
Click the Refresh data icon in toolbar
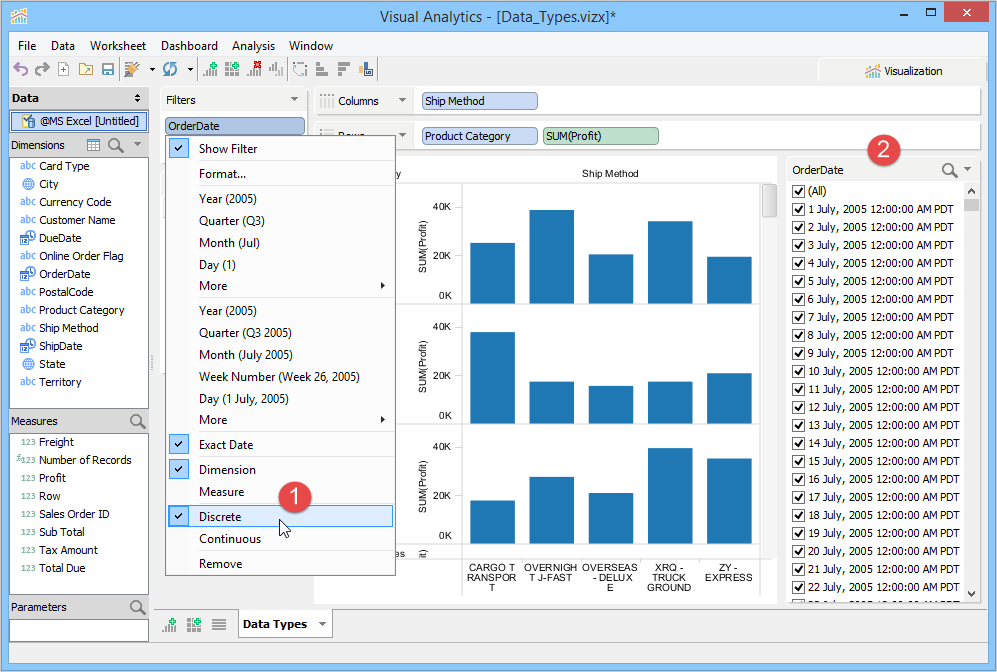click(x=170, y=69)
